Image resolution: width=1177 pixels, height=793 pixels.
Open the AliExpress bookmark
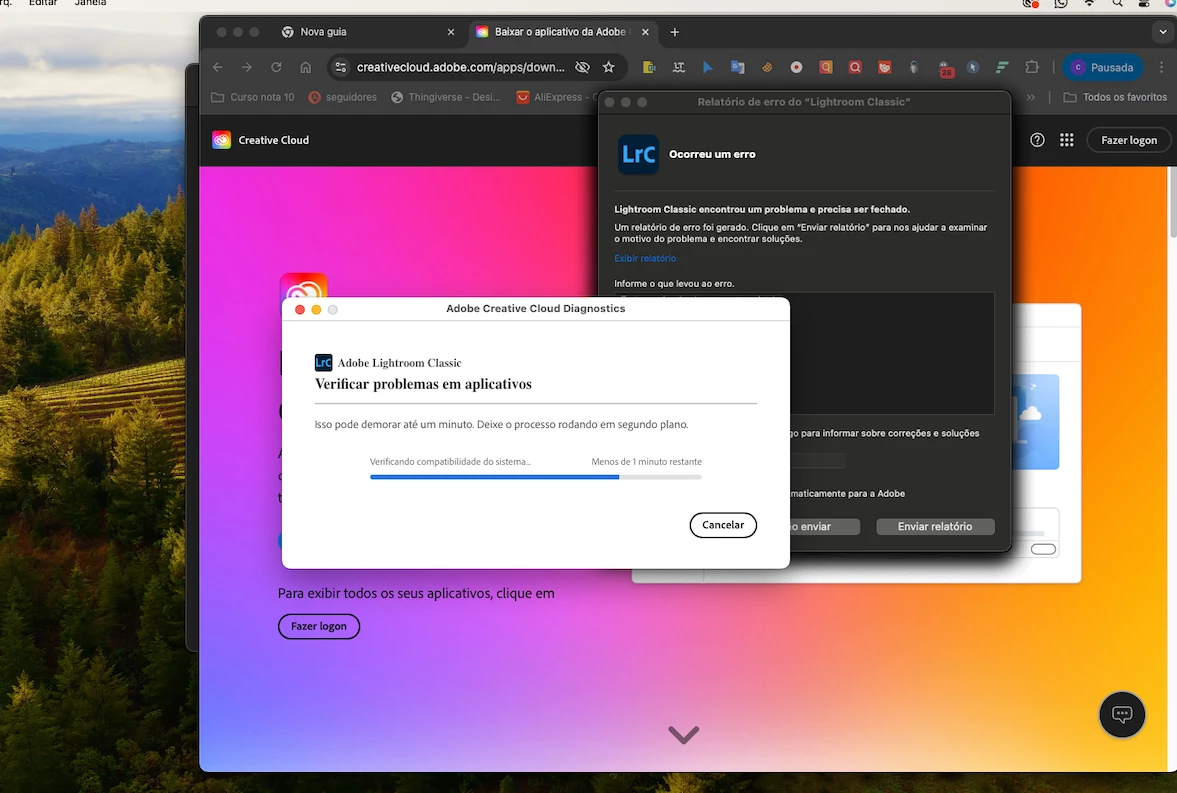(556, 97)
